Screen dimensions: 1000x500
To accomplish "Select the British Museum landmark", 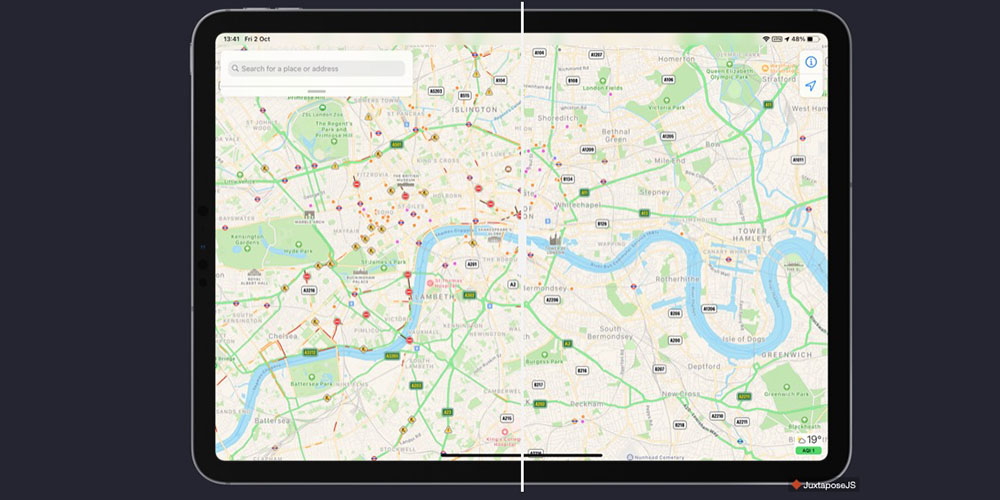I will tap(405, 183).
